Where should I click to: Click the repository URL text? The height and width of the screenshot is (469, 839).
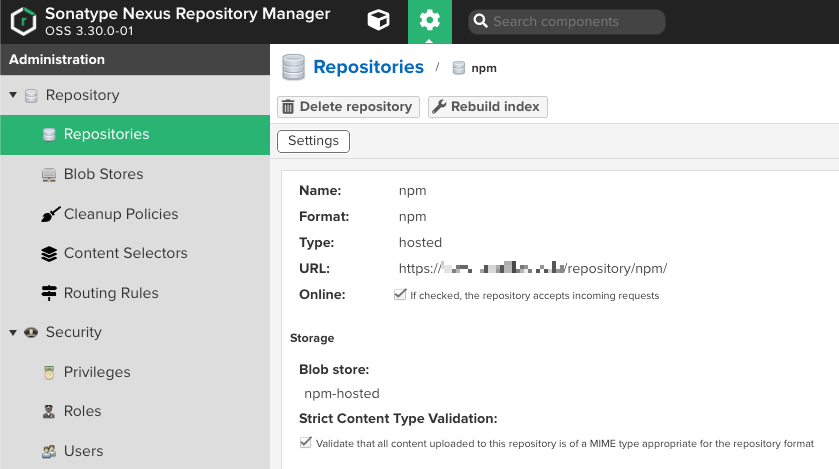(x=533, y=268)
